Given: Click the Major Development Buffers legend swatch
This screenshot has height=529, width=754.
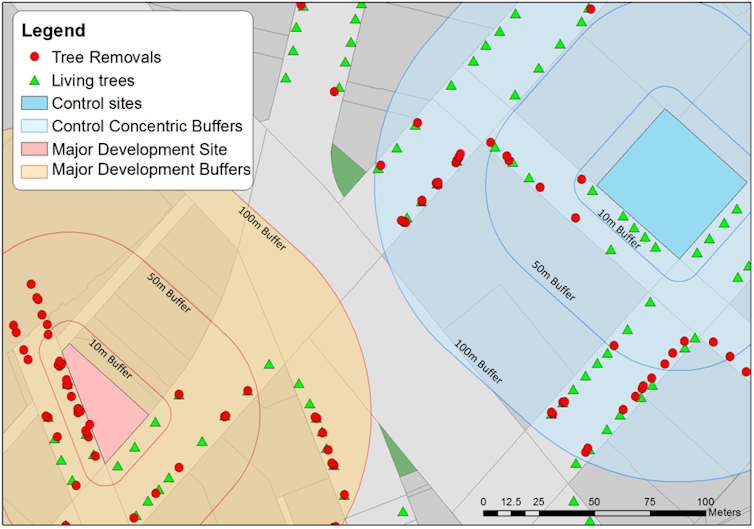Looking at the screenshot, I should [x=34, y=170].
